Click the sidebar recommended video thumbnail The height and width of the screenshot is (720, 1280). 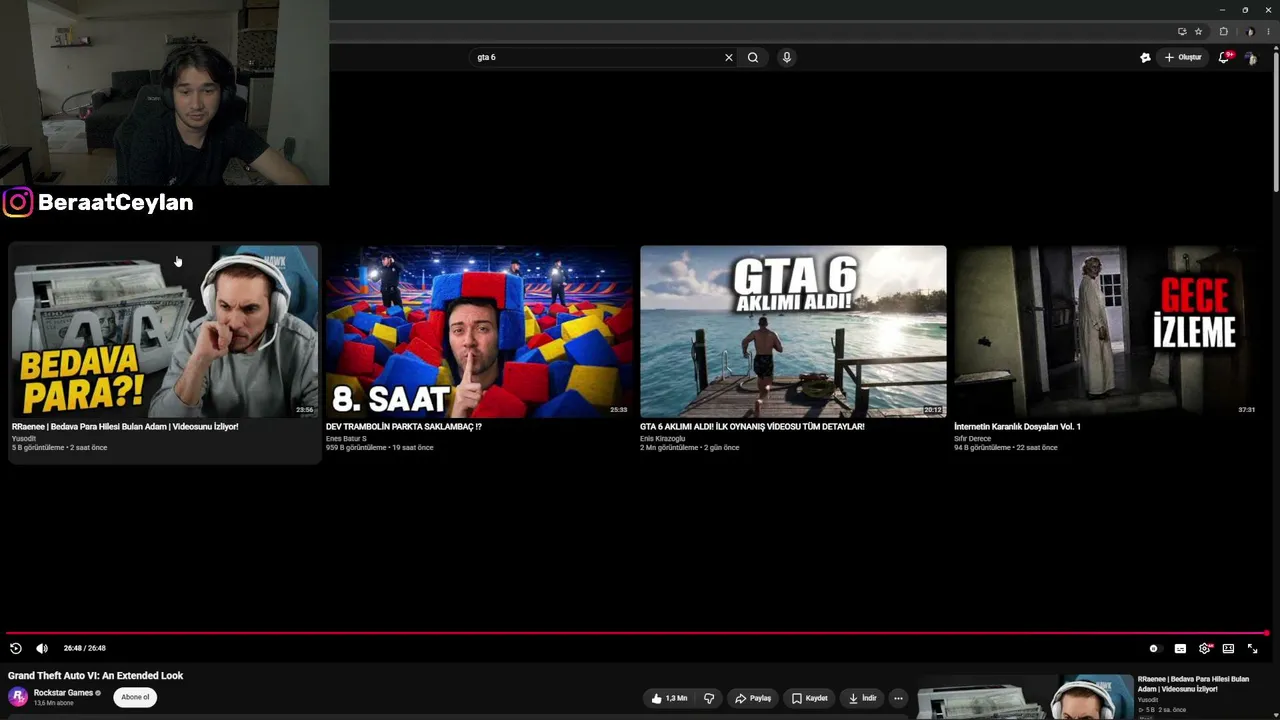coord(1026,697)
